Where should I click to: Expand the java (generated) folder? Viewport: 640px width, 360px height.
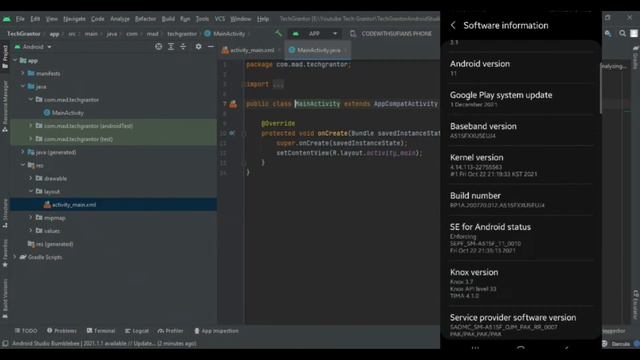tap(23, 152)
